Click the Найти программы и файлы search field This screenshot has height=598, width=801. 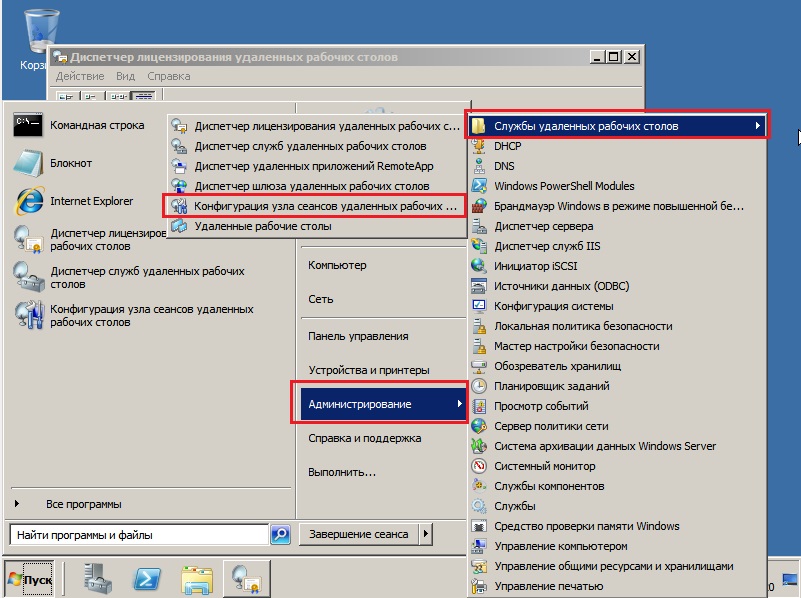pos(139,535)
